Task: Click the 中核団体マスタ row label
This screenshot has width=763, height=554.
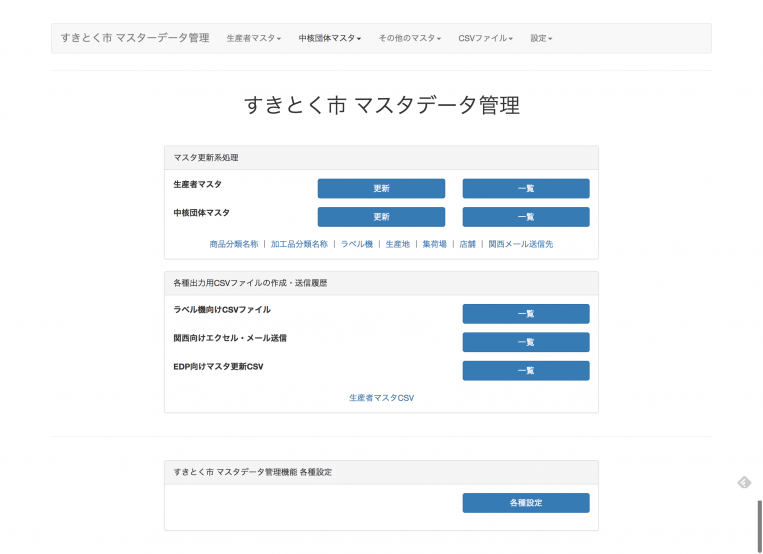Action: [201, 213]
